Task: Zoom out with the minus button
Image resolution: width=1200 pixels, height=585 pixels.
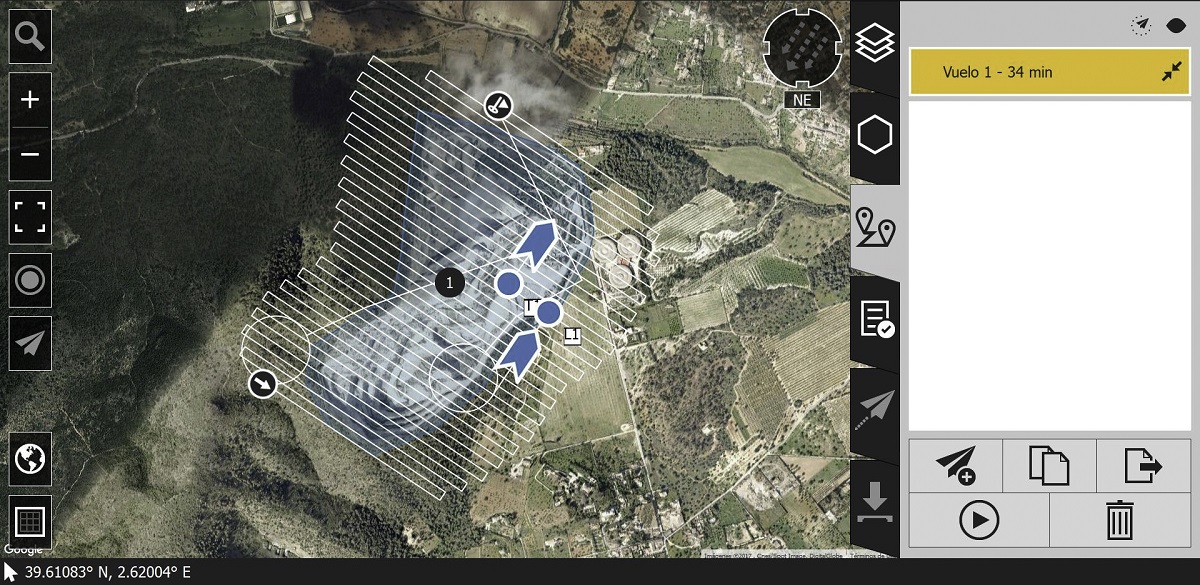Action: 30,155
